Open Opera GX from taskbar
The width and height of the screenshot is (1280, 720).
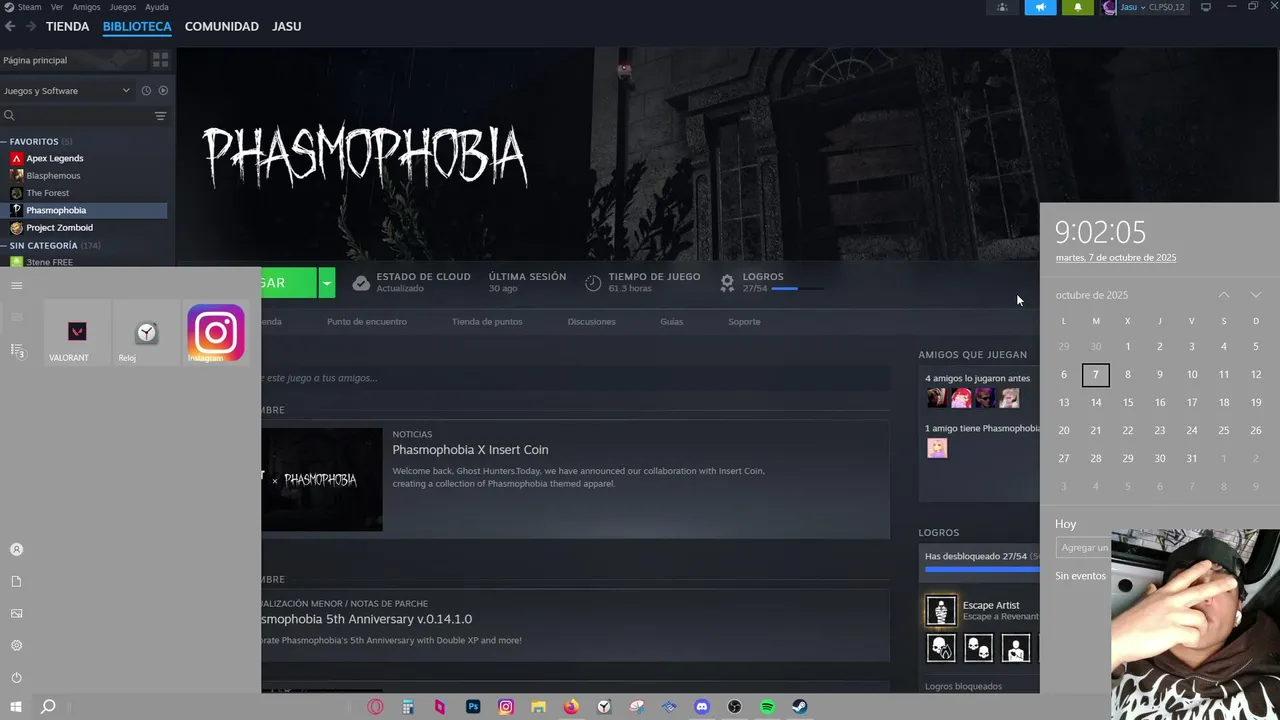(375, 706)
